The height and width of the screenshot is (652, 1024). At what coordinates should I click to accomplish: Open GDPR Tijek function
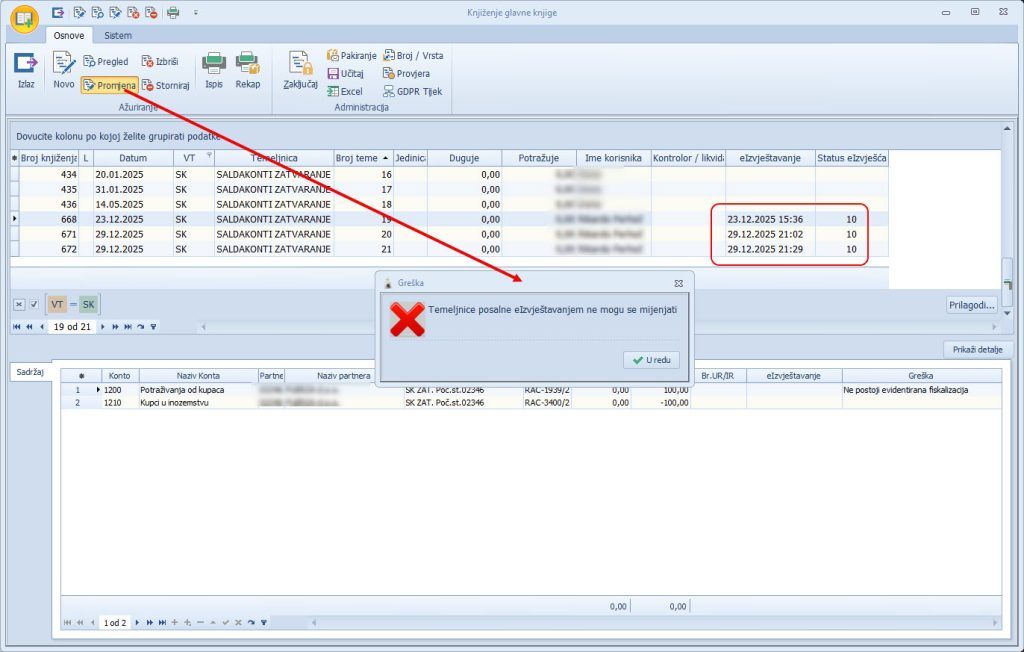pyautogui.click(x=412, y=92)
